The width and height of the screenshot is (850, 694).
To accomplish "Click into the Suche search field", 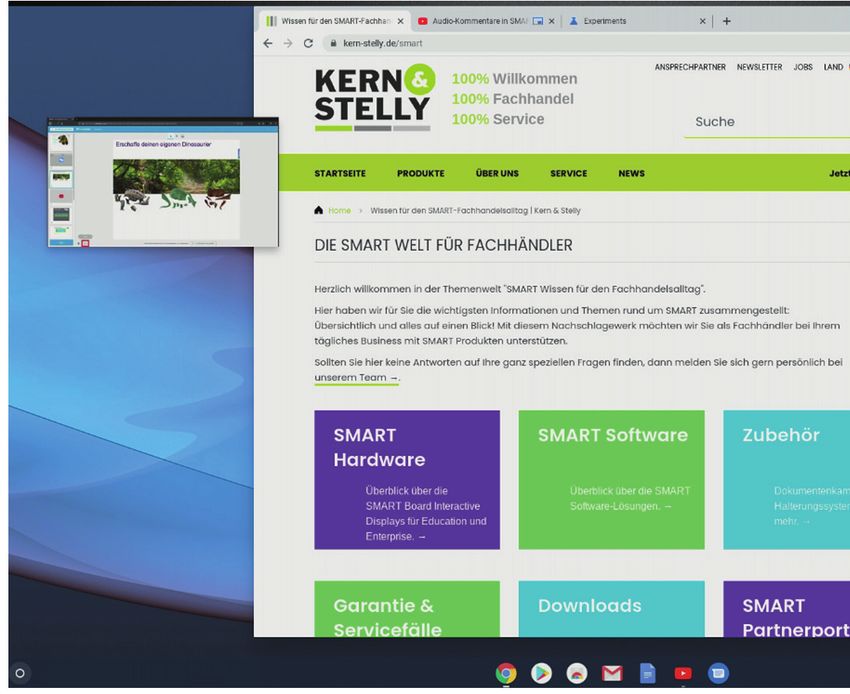I will [765, 122].
